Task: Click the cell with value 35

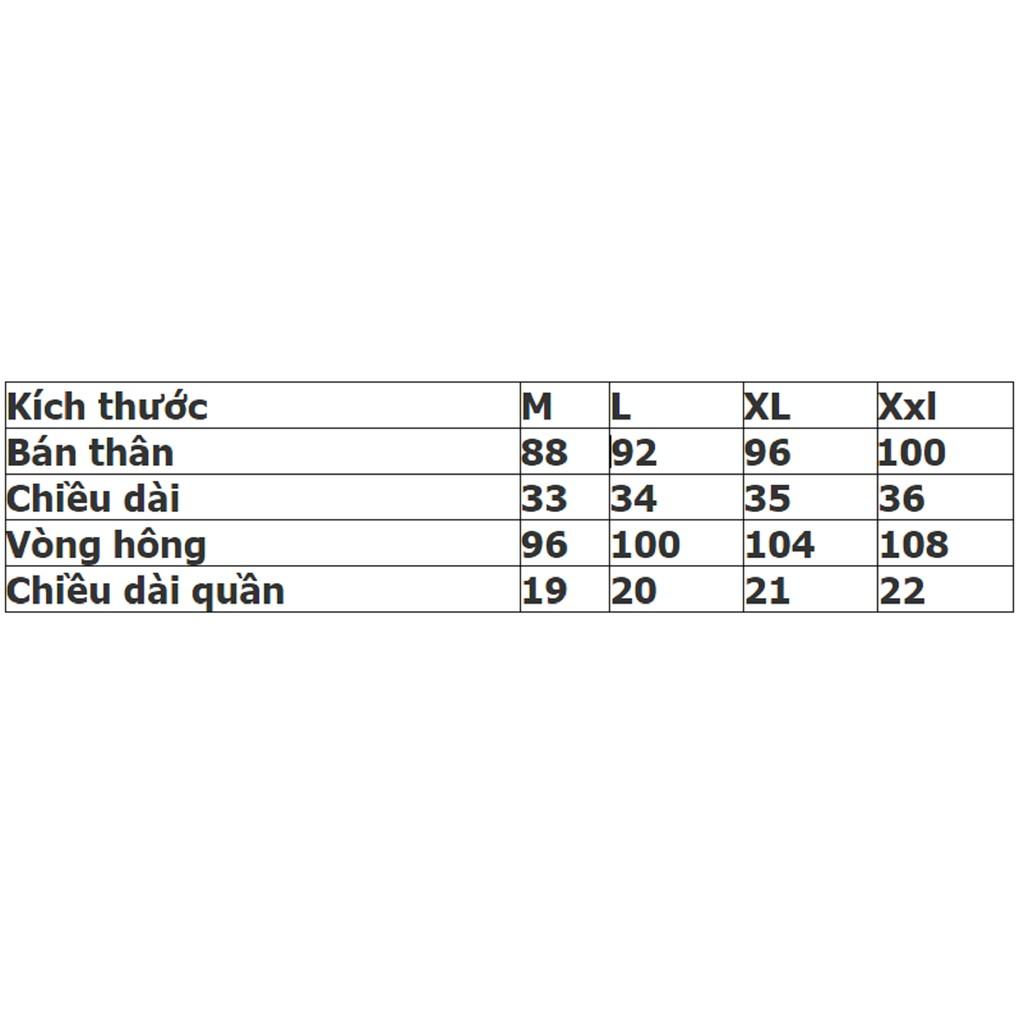Action: pyautogui.click(x=810, y=498)
